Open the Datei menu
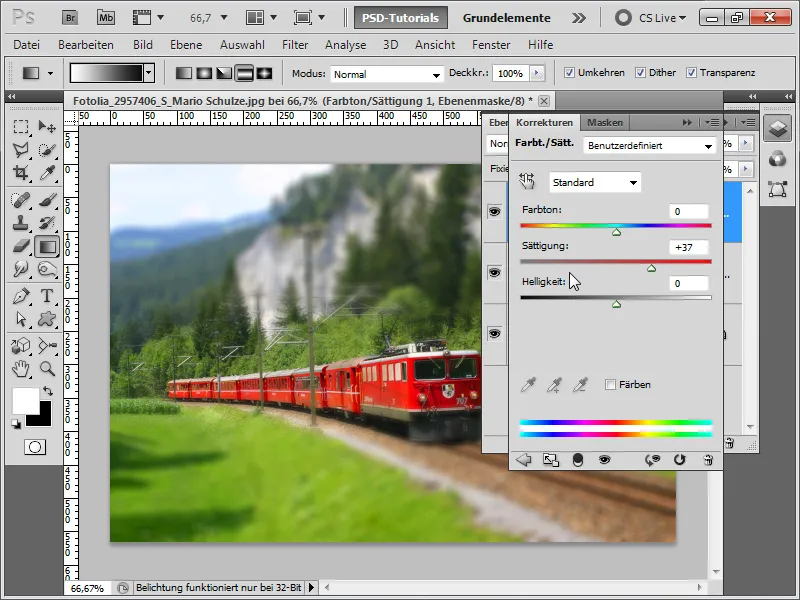800x600 pixels. click(27, 45)
